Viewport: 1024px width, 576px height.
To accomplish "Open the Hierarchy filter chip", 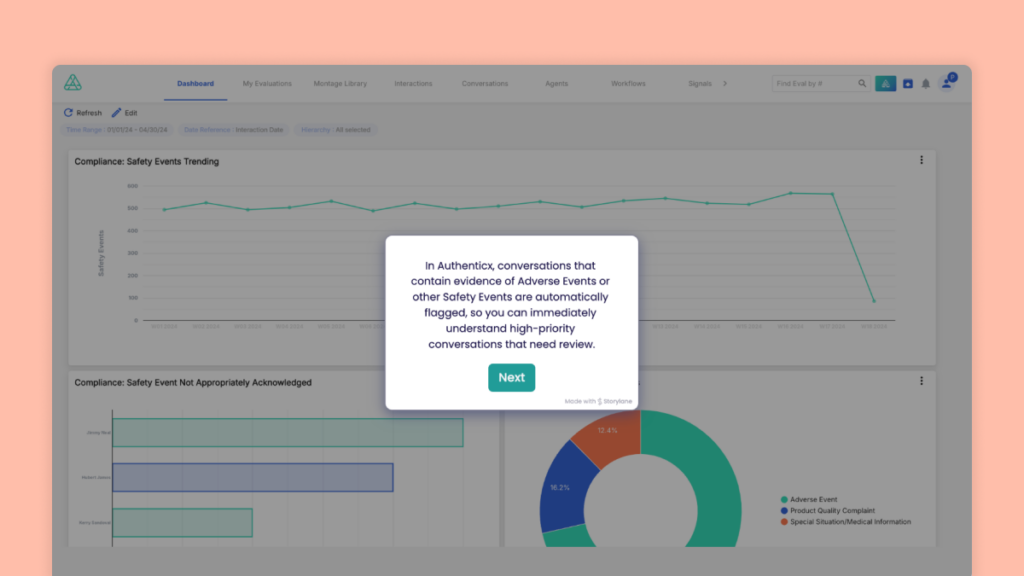I will point(336,130).
